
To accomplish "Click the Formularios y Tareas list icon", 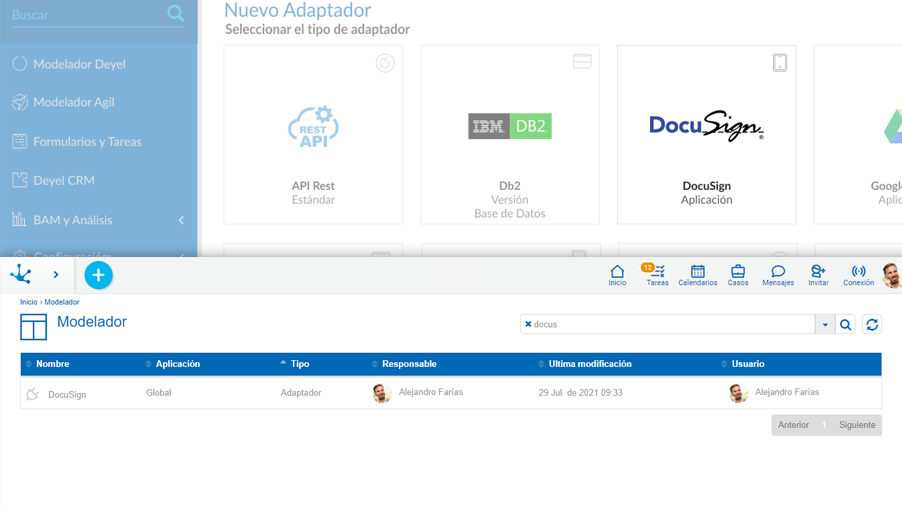I will (20, 141).
